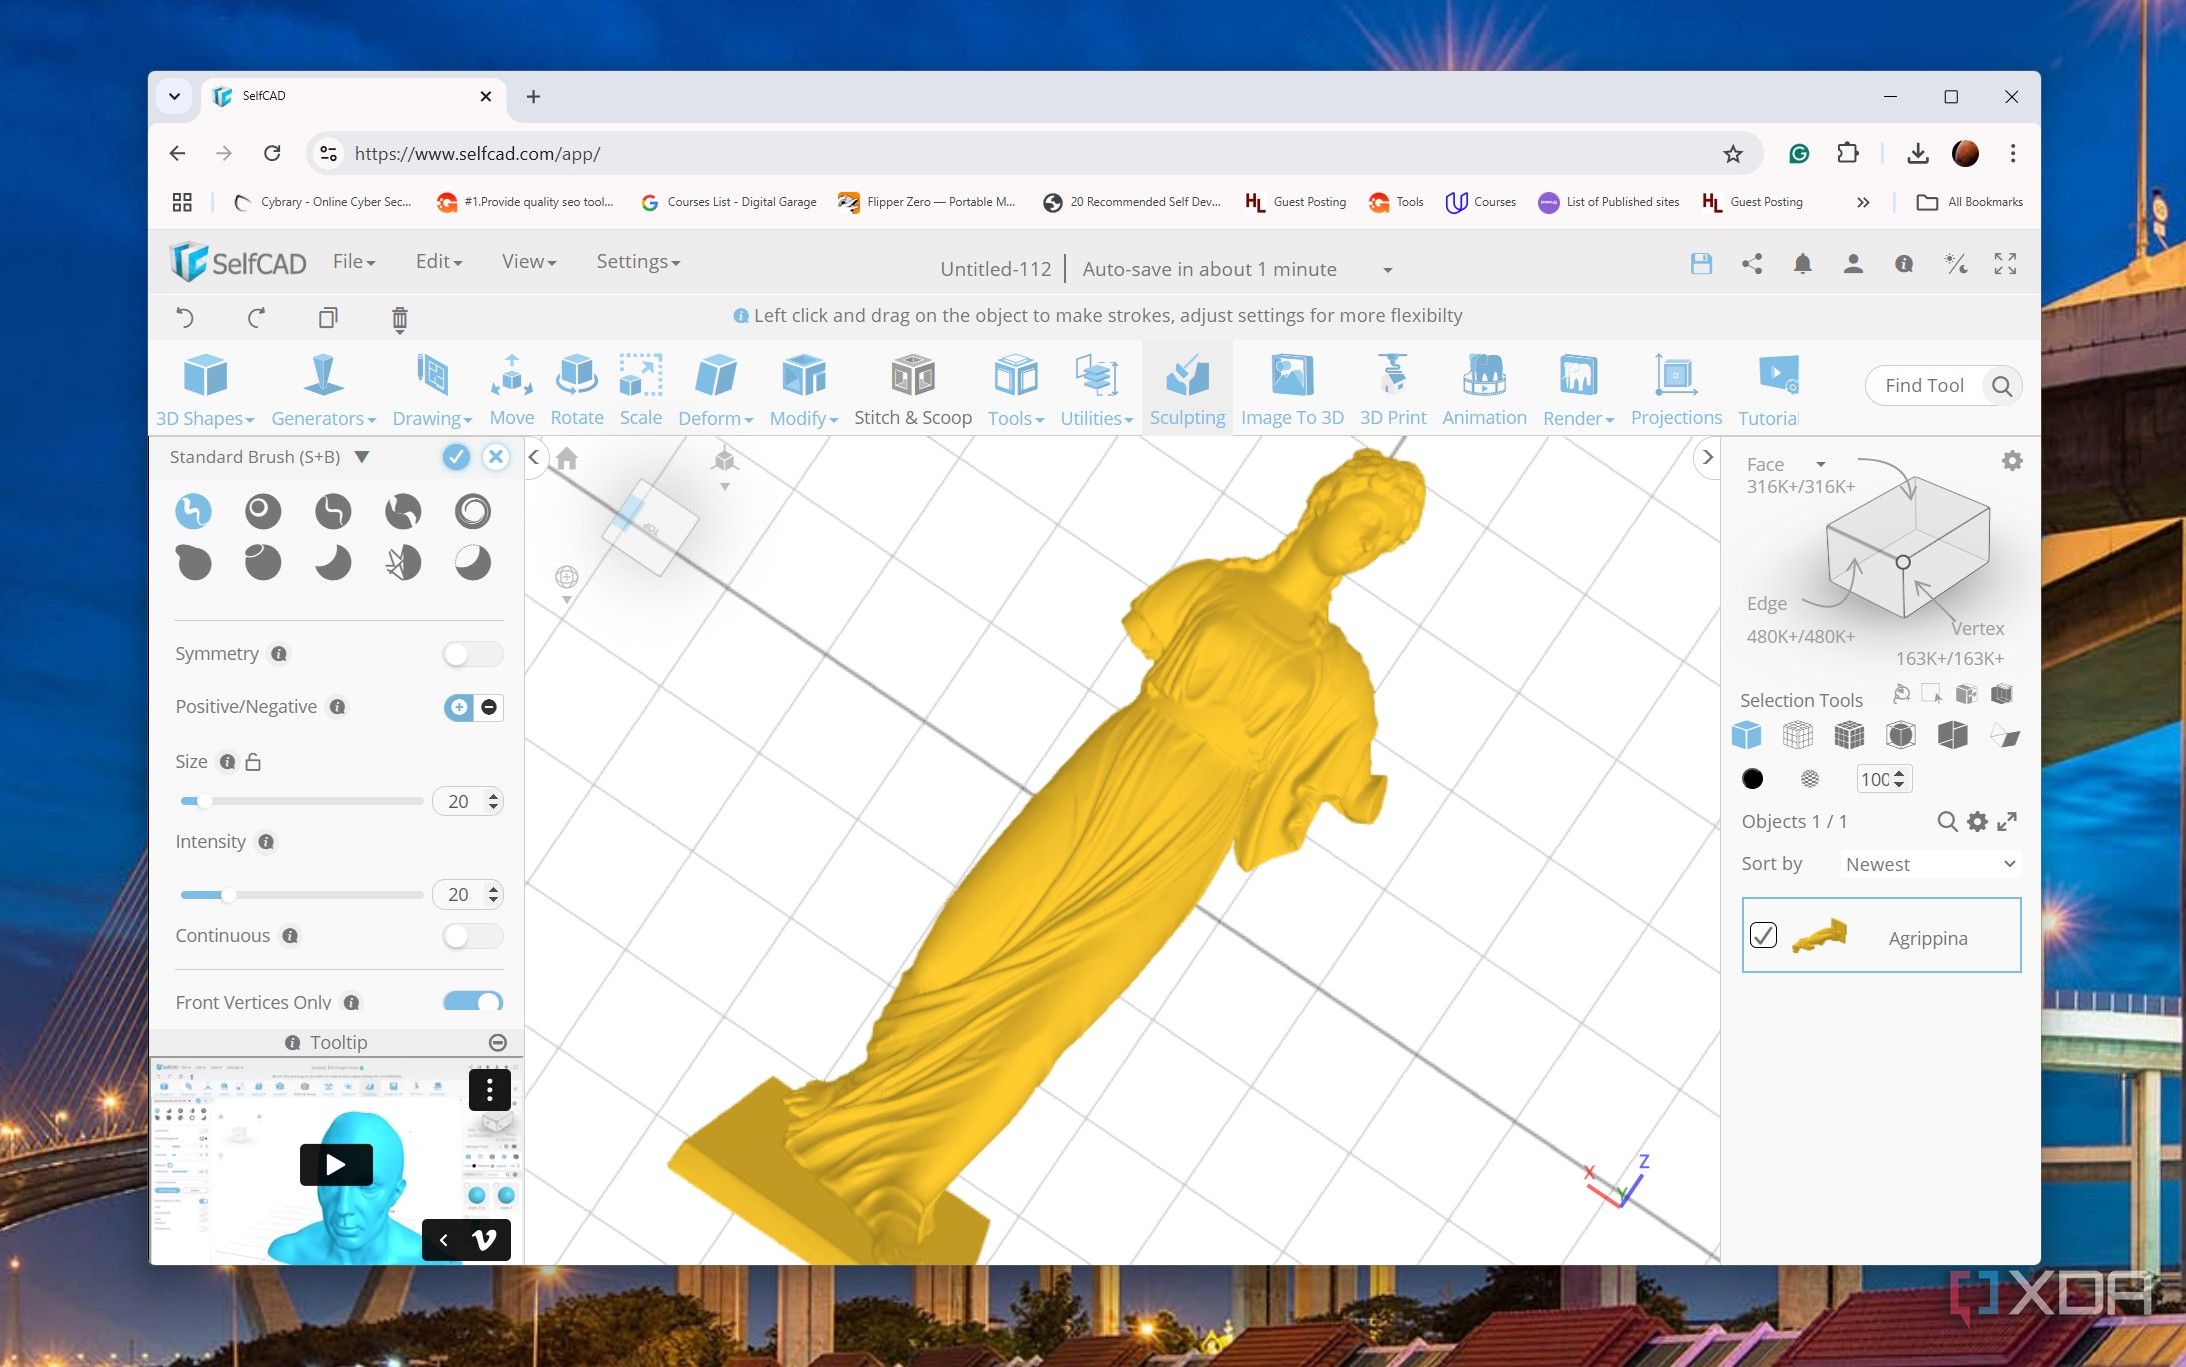Screen dimensions: 2186x1367
Task: Open the Sculpting tool
Action: coord(1187,390)
